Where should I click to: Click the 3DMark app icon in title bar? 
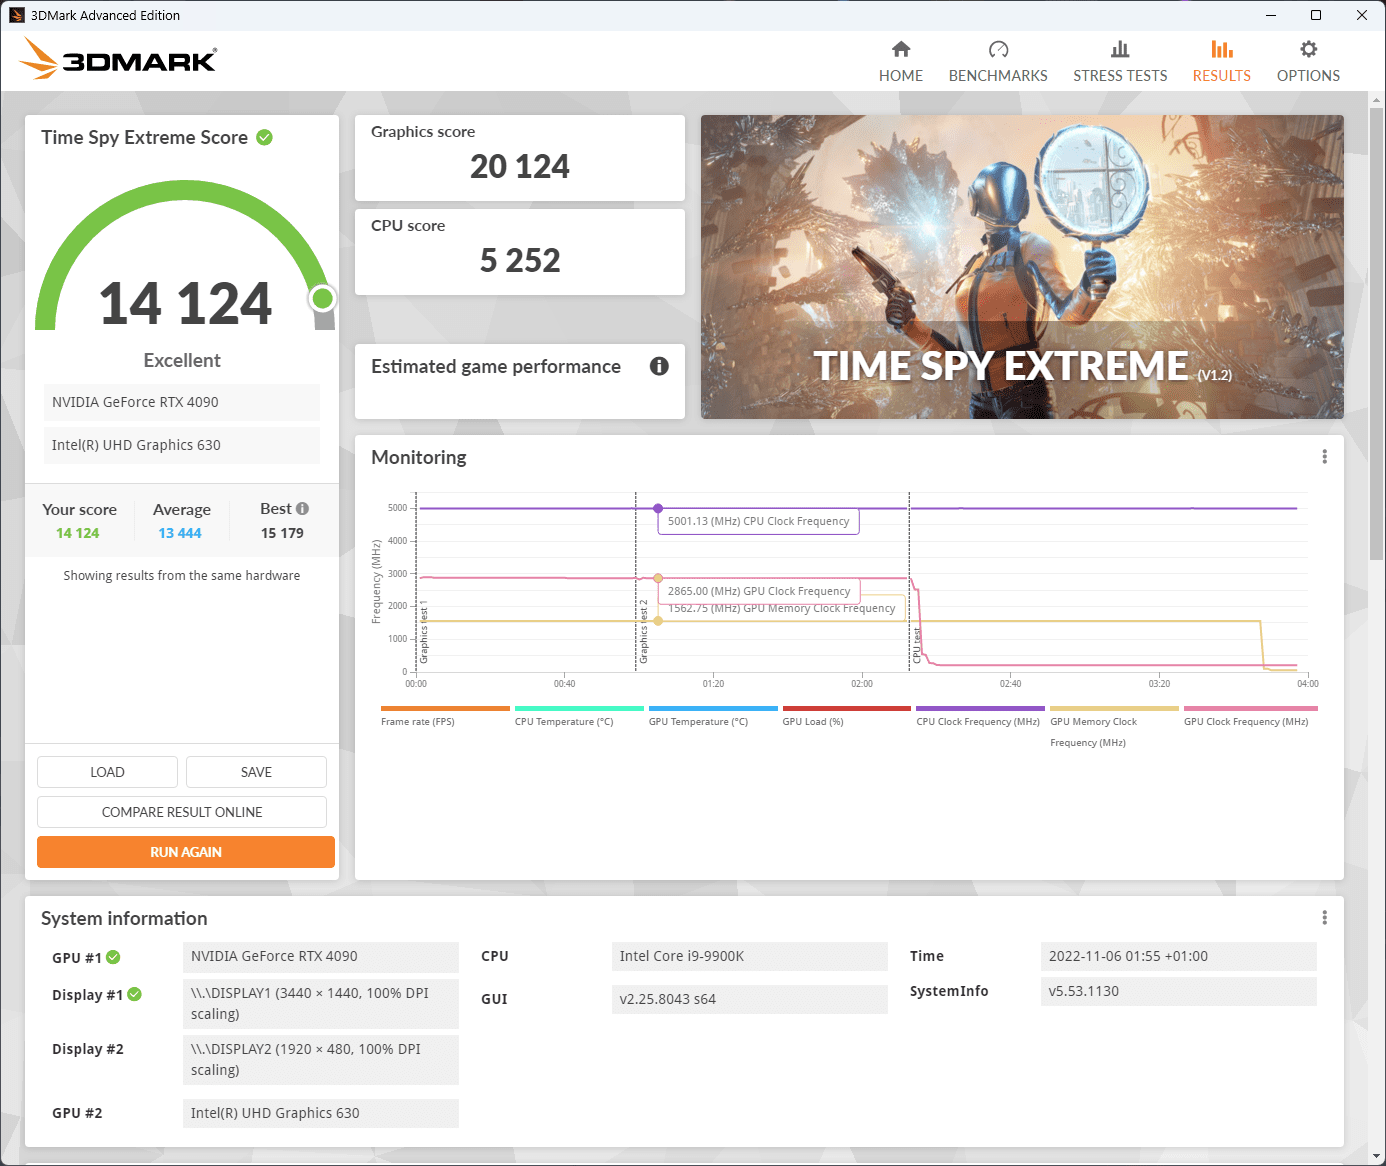pyautogui.click(x=17, y=15)
